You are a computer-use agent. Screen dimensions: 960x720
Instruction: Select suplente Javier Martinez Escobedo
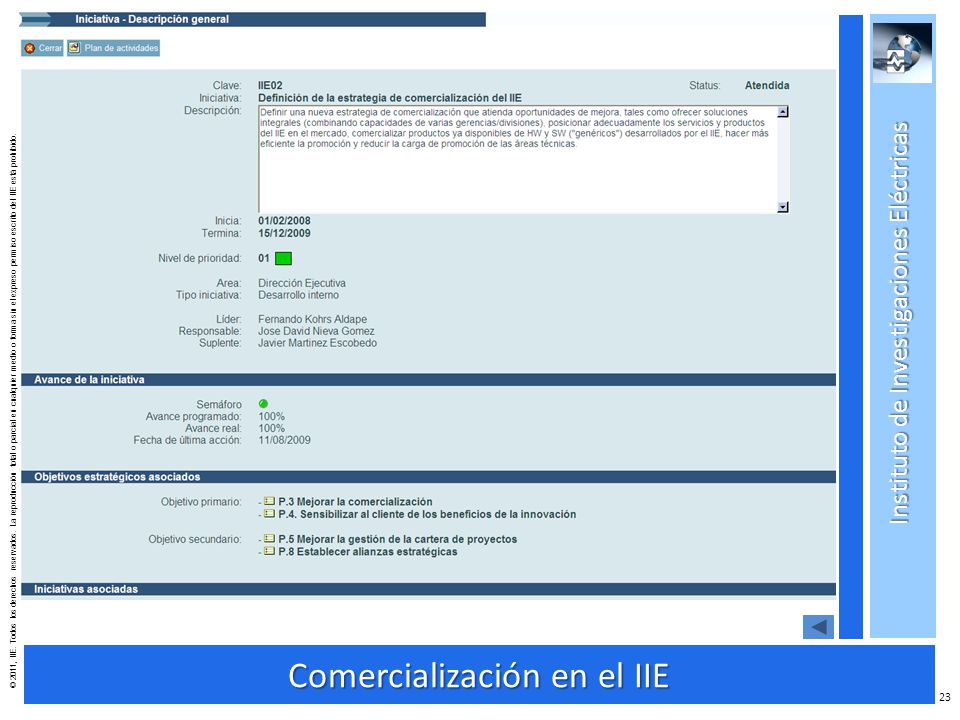(x=317, y=343)
